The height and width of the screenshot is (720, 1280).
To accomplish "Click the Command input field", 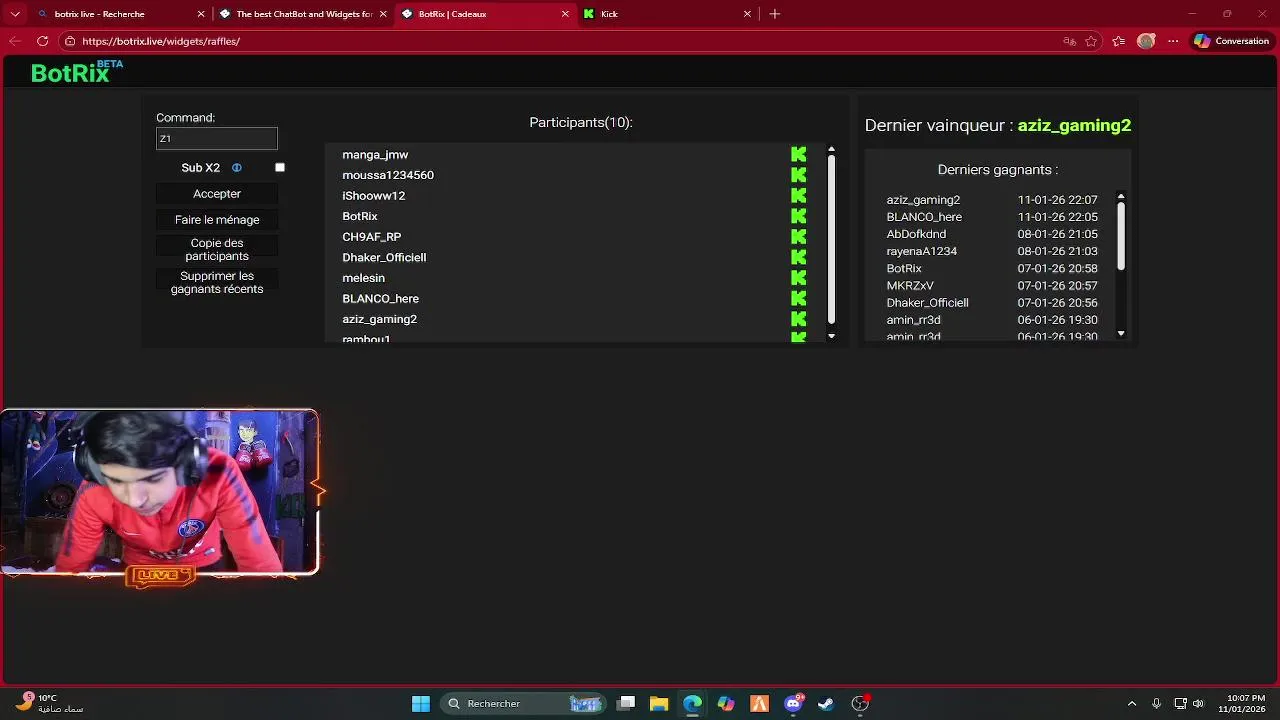I will pyautogui.click(x=217, y=139).
